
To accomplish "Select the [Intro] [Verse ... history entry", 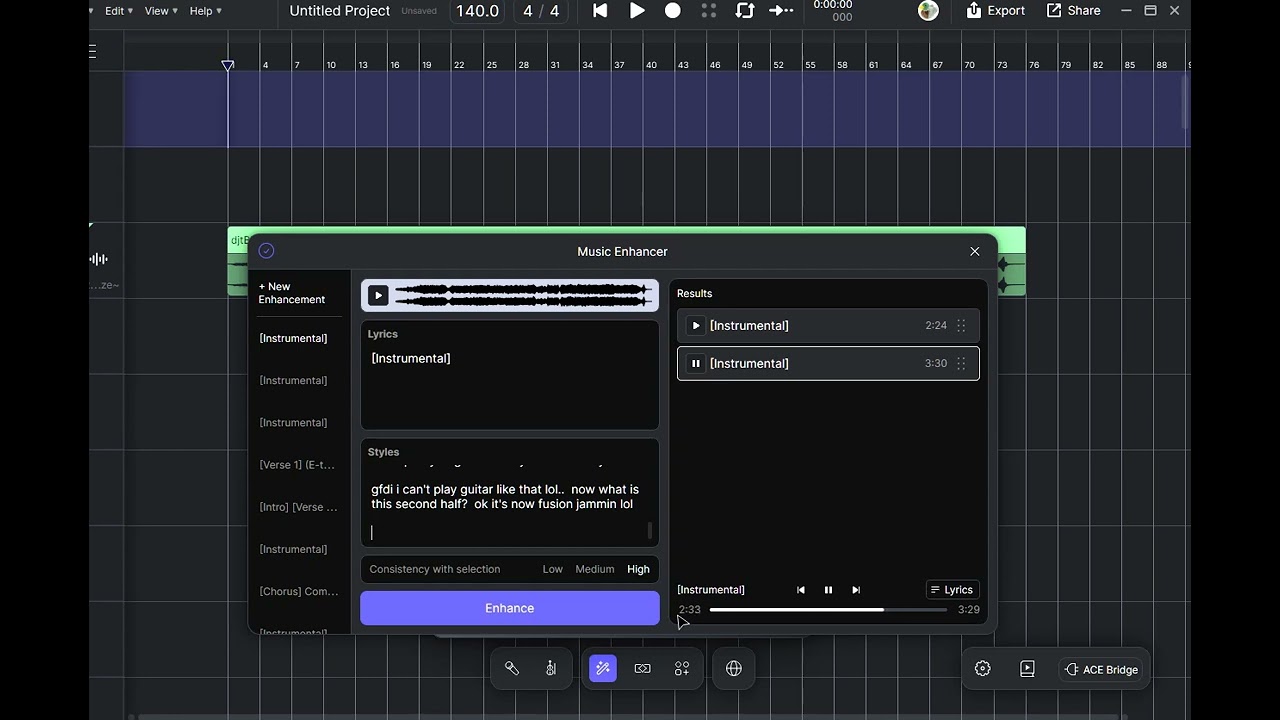I will coord(298,507).
